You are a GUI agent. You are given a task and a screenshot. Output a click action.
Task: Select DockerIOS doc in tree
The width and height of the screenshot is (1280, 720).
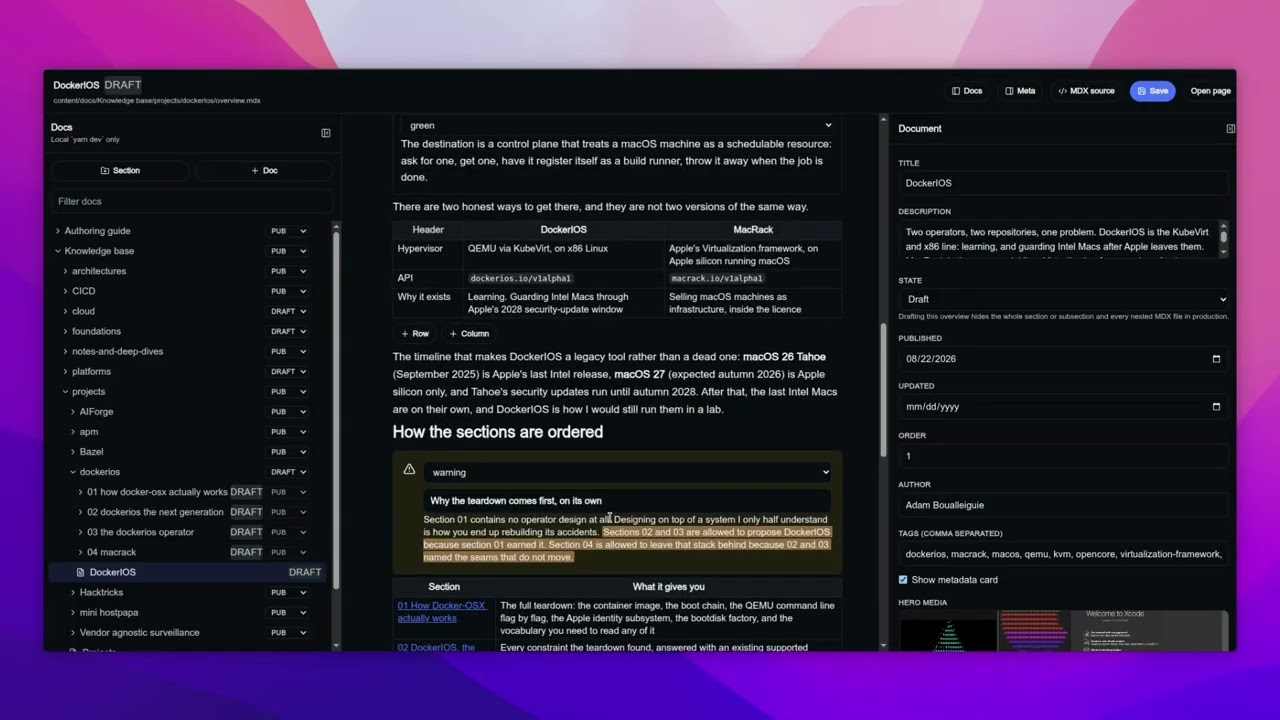[188, 572]
